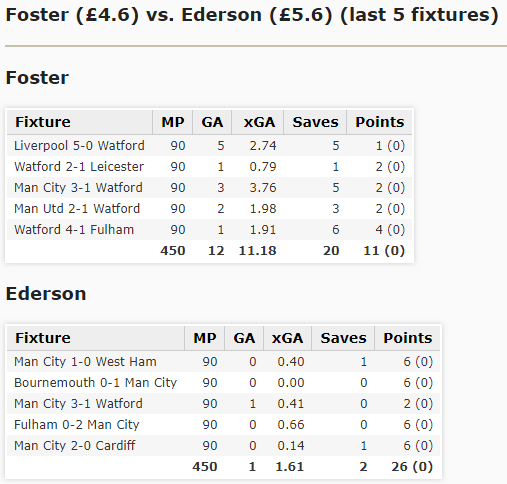Click the Man Utd 2-1 Watford row
The image size is (507, 484).
click(209, 209)
